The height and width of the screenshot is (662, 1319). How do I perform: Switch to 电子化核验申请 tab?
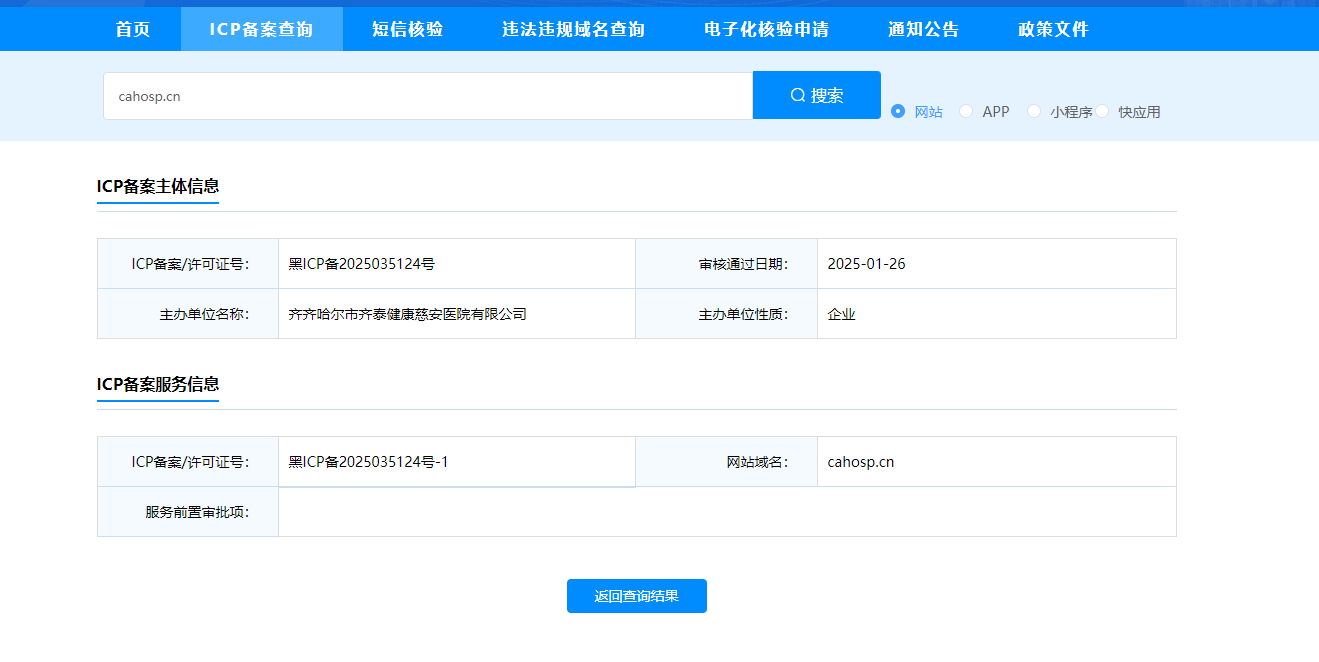tap(767, 29)
